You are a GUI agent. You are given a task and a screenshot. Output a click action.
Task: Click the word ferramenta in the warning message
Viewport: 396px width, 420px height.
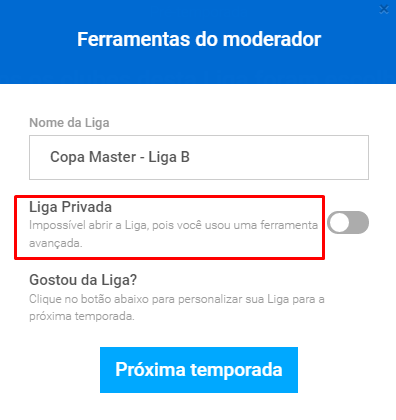point(289,225)
